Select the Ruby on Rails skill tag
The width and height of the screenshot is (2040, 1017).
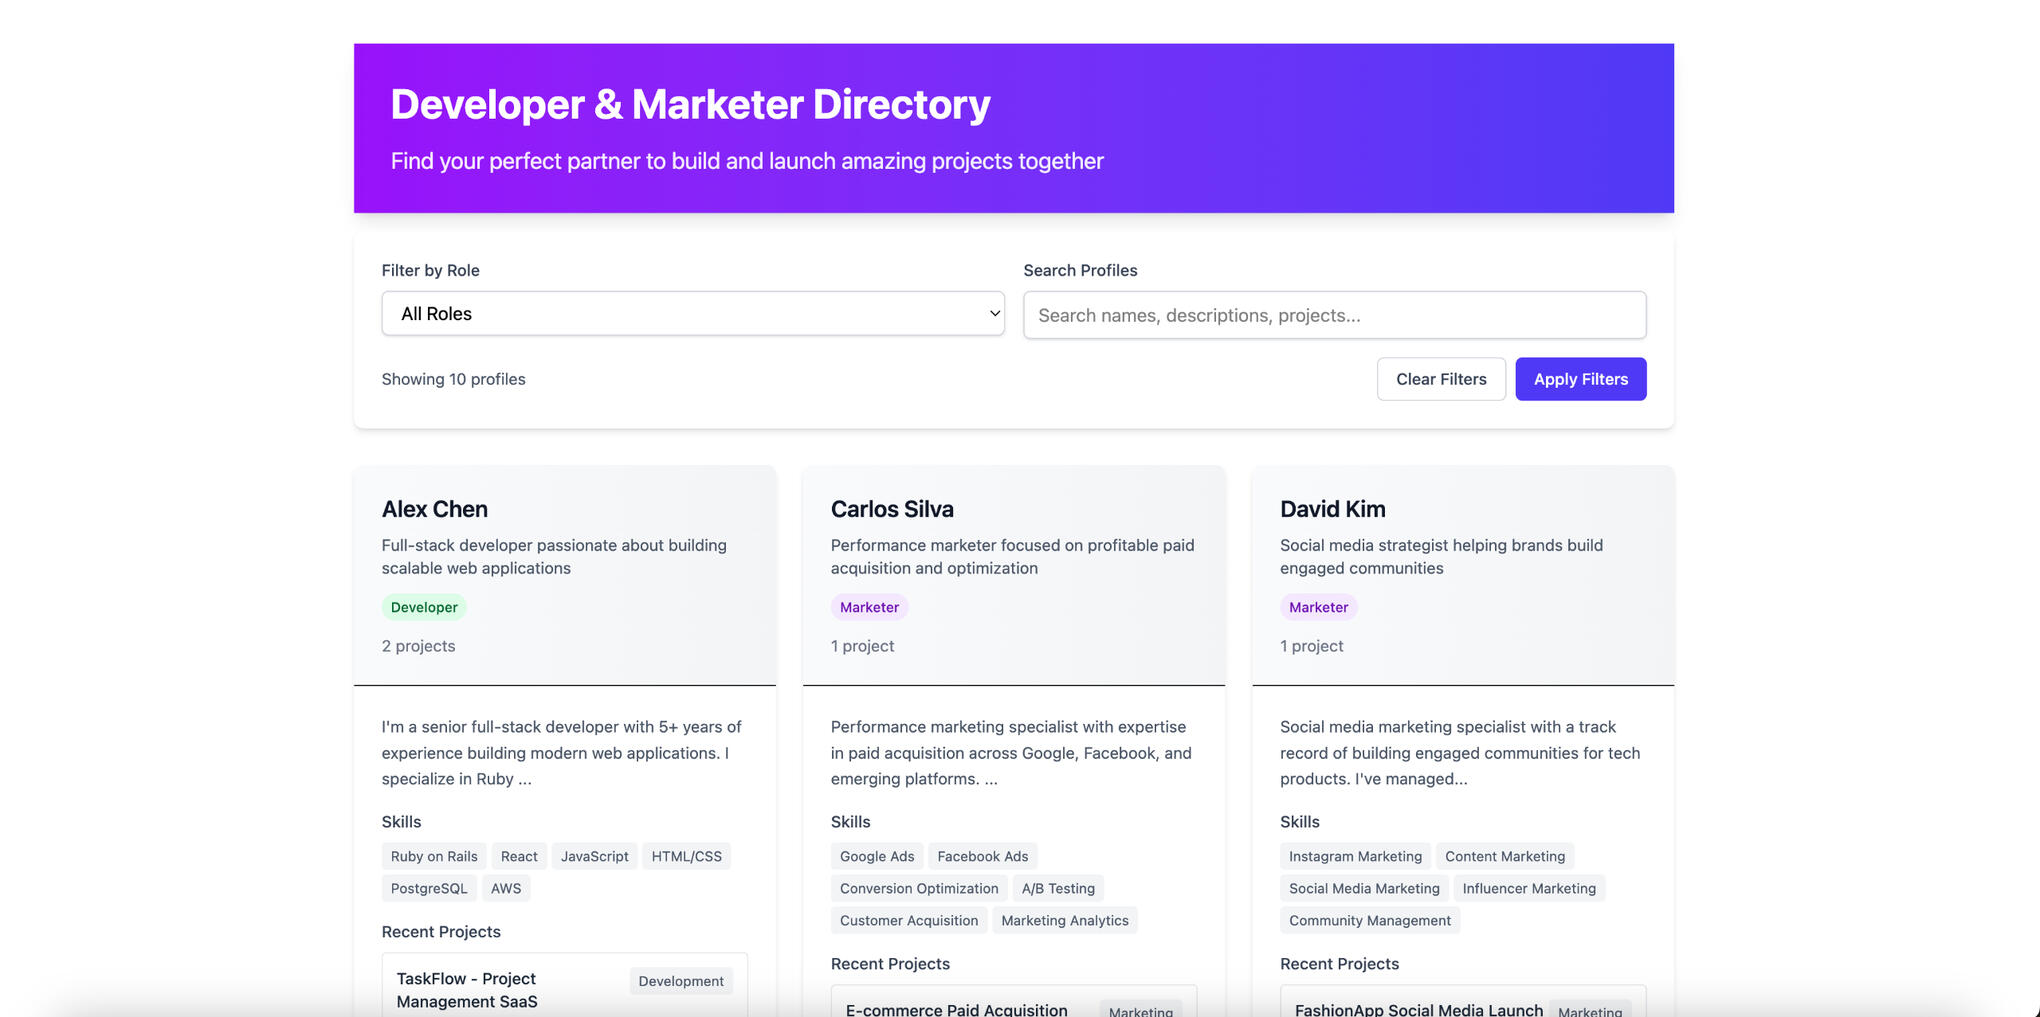click(434, 856)
